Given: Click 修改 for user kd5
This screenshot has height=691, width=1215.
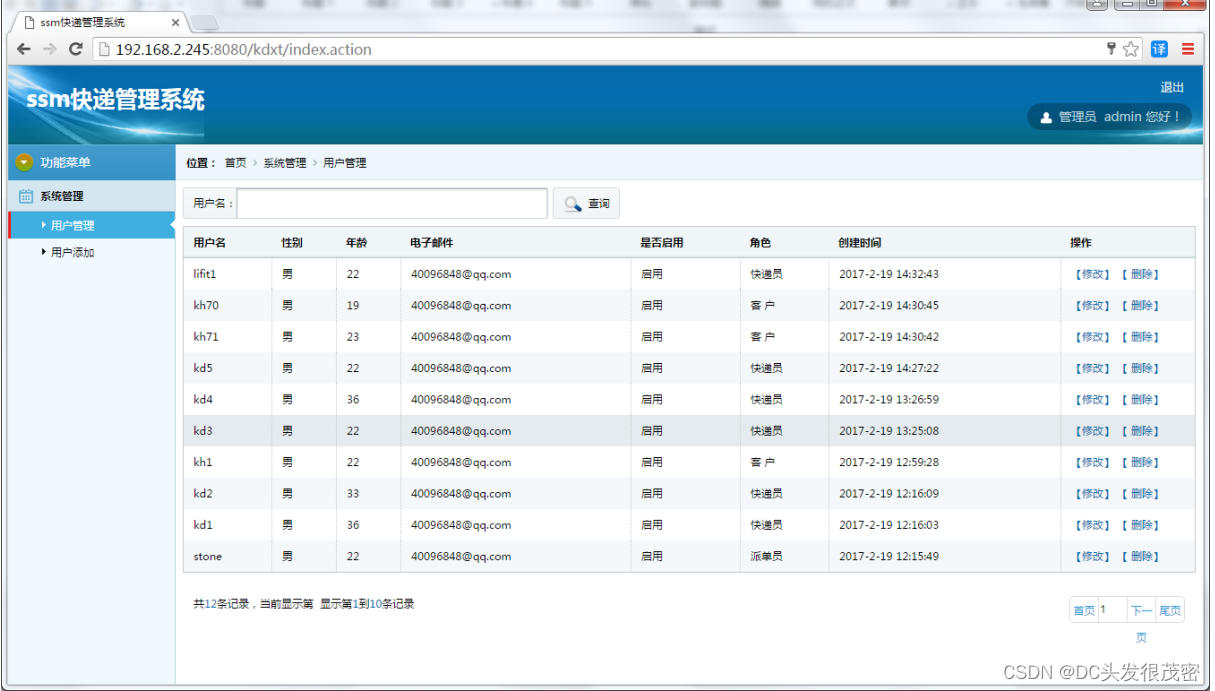Looking at the screenshot, I should (1092, 368).
